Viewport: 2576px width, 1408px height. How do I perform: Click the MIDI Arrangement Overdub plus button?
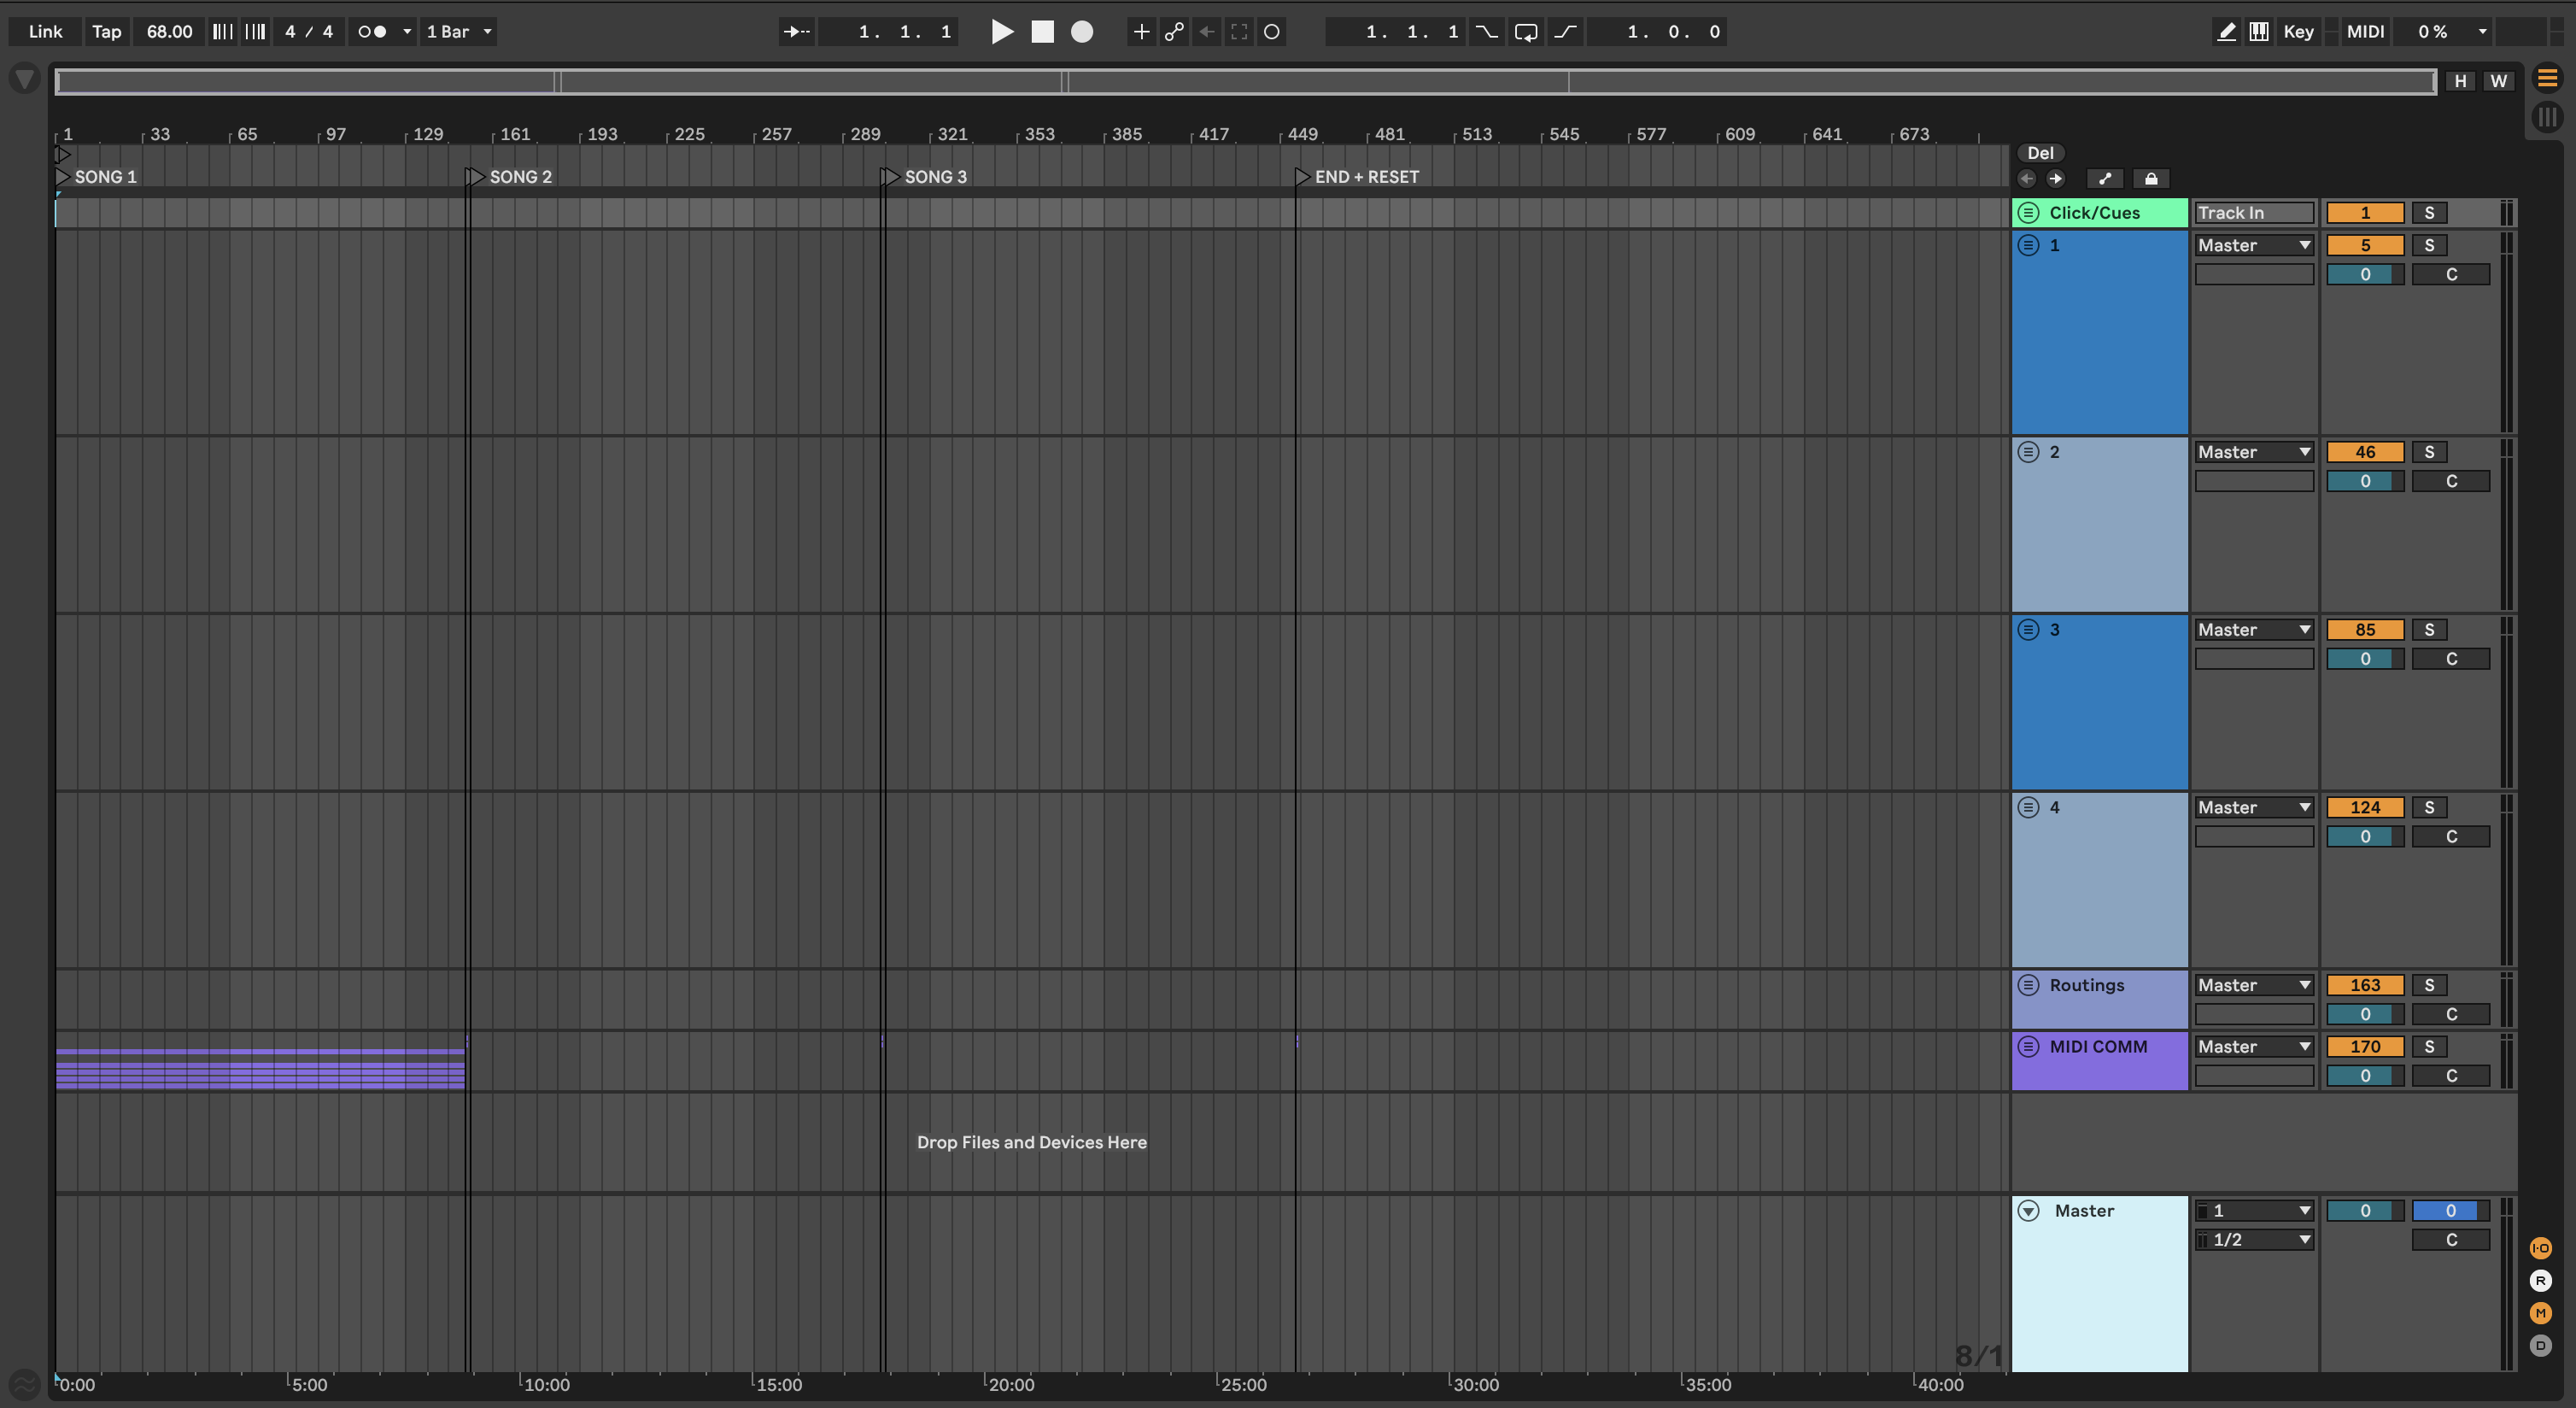1141,31
